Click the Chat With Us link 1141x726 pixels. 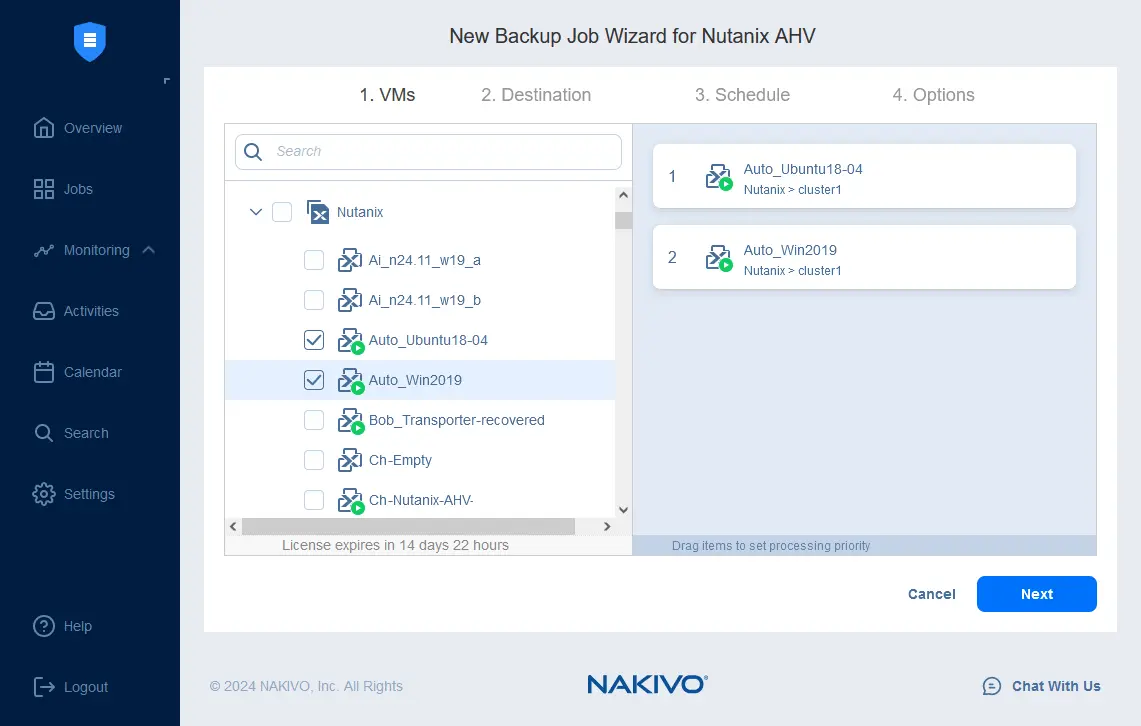[1056, 686]
